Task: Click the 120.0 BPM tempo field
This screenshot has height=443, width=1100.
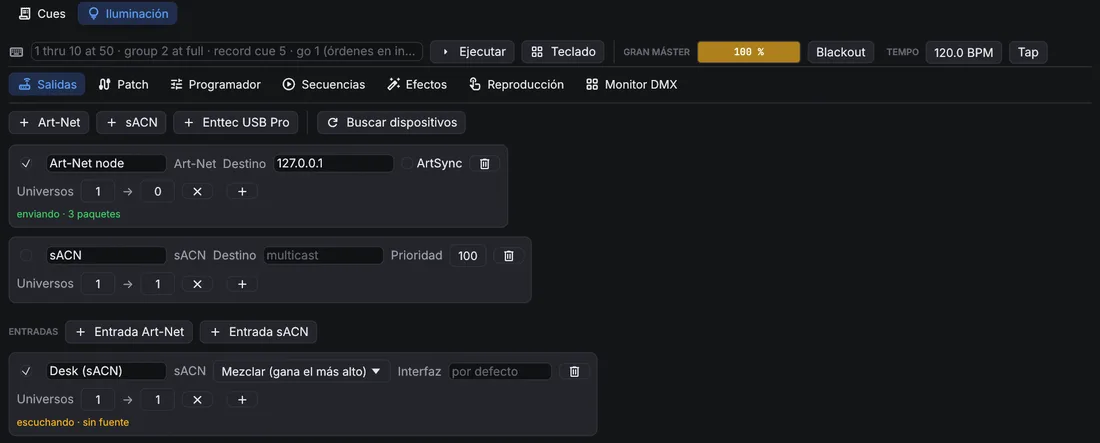Action: pos(964,52)
